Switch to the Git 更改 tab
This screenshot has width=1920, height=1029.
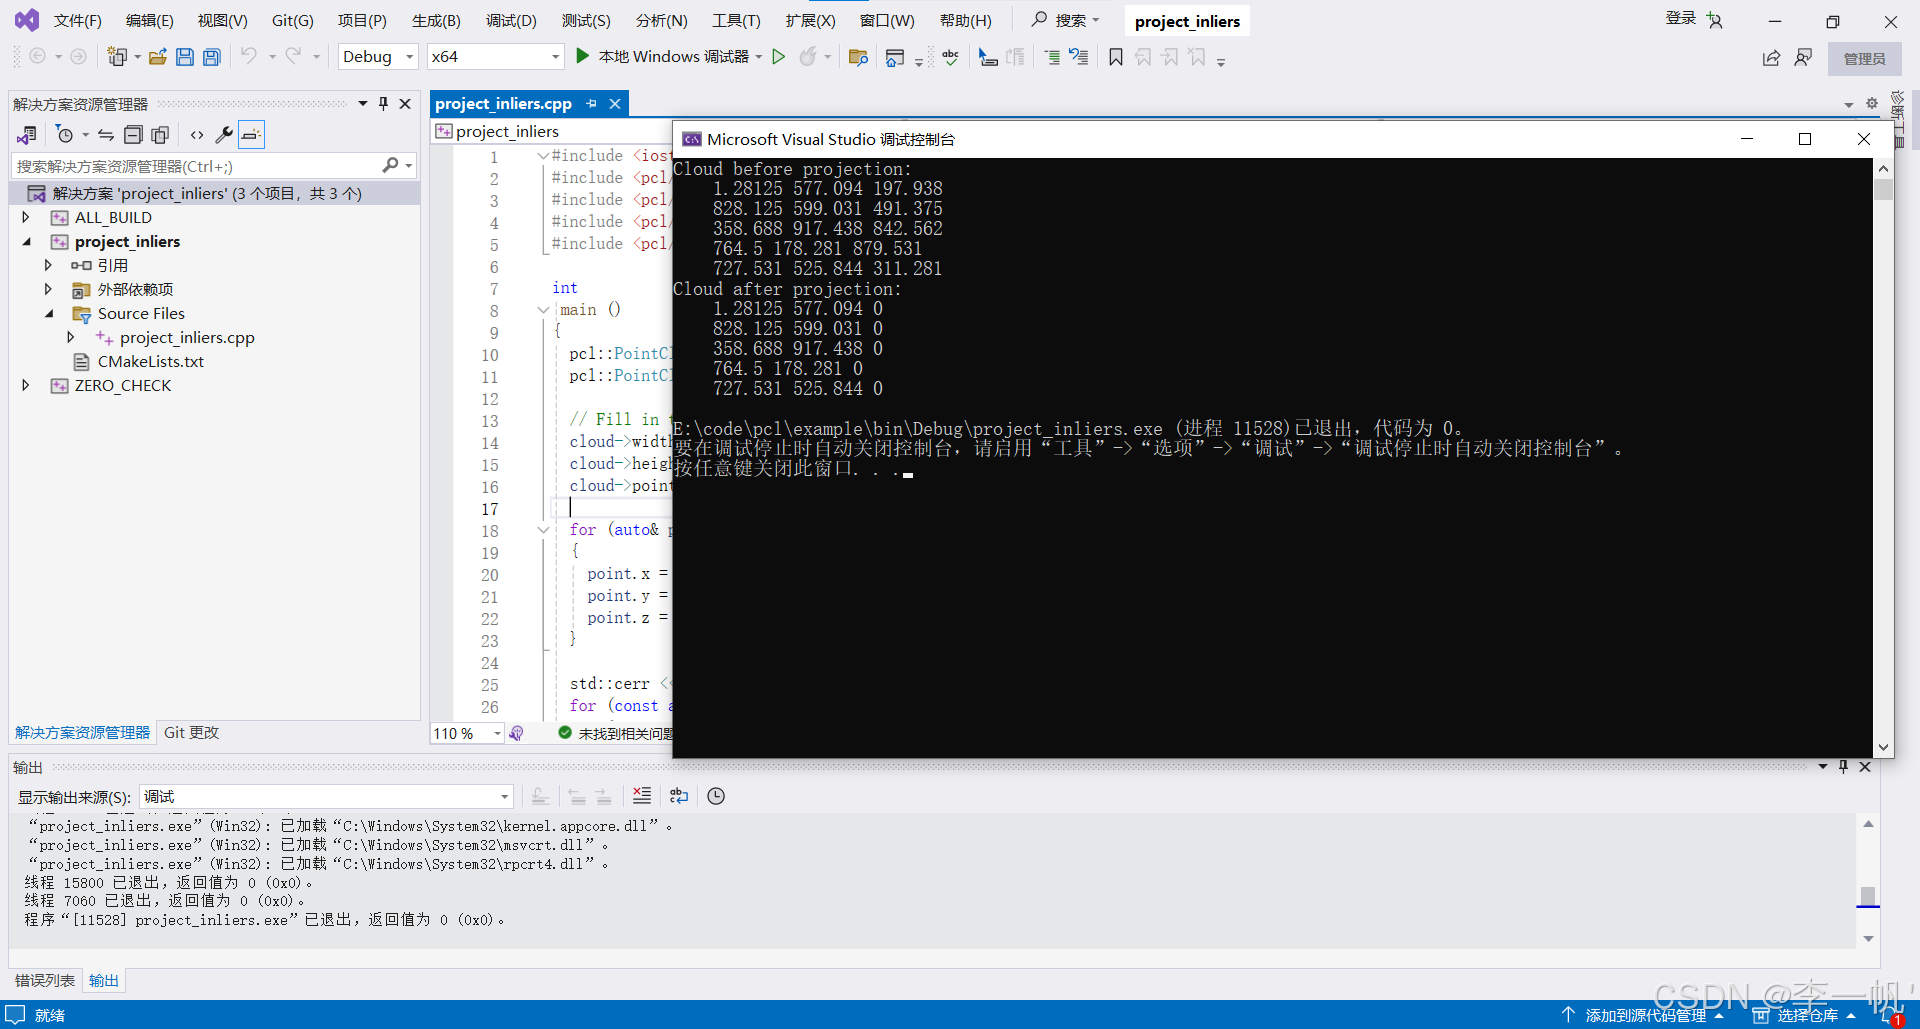[191, 732]
